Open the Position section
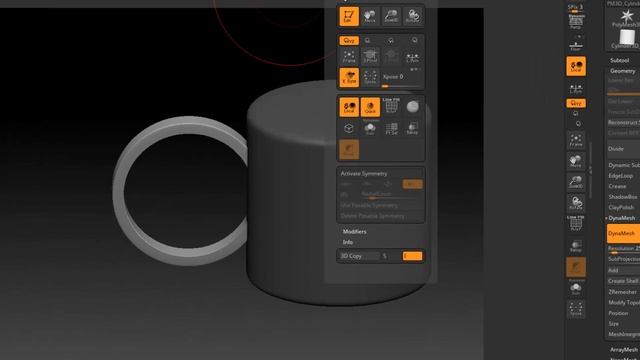Screen dimensions: 640x360 pyautogui.click(x=618, y=313)
